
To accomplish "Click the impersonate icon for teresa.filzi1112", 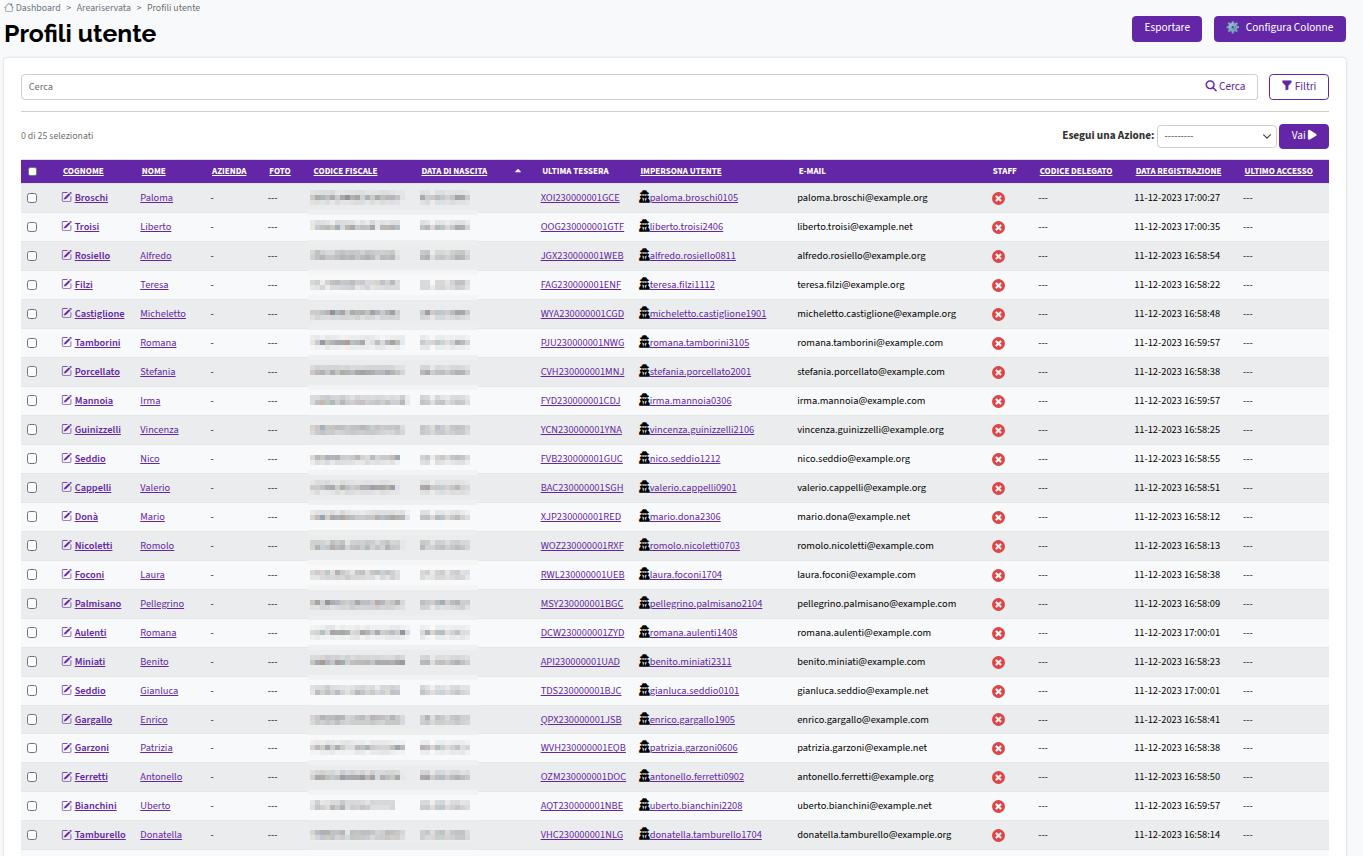I will coord(645,285).
